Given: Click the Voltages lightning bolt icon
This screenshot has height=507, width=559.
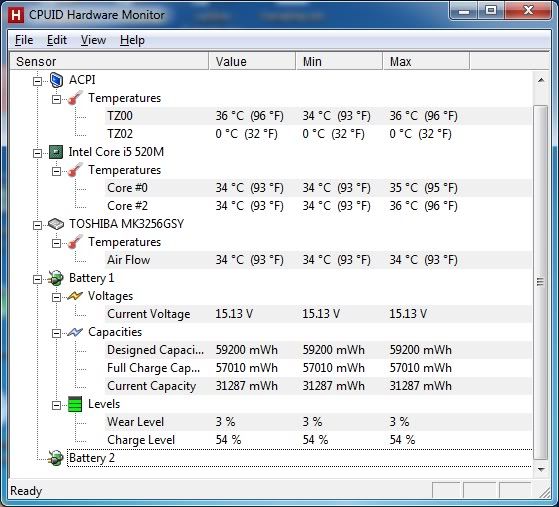Looking at the screenshot, I should pos(75,296).
